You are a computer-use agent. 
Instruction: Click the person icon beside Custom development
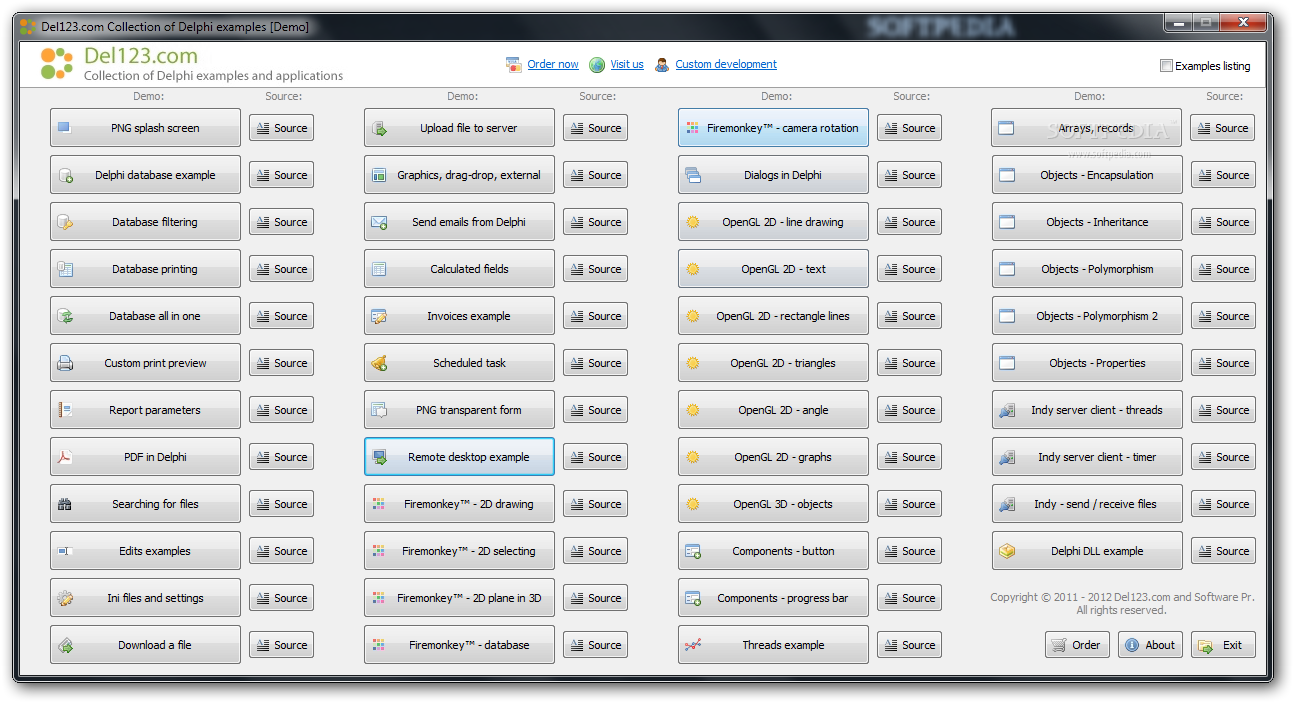tap(662, 65)
